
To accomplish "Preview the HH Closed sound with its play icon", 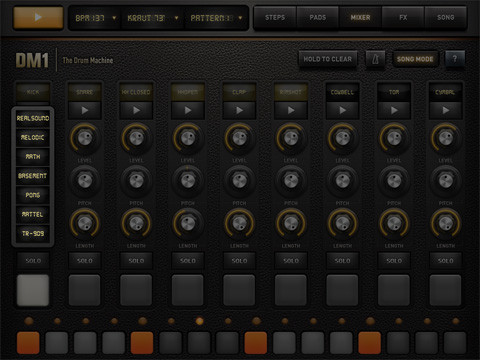I will (136, 110).
